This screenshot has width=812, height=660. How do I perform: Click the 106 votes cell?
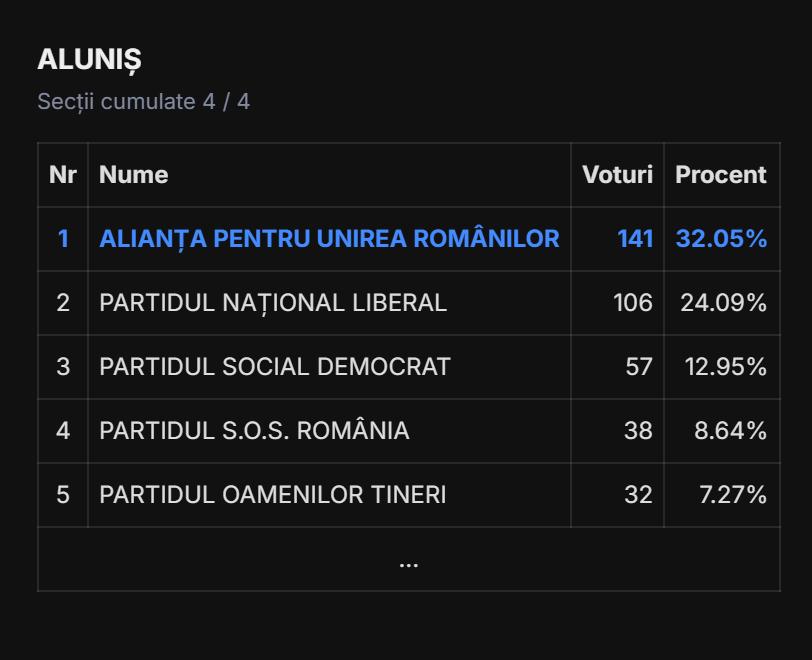tap(633, 303)
